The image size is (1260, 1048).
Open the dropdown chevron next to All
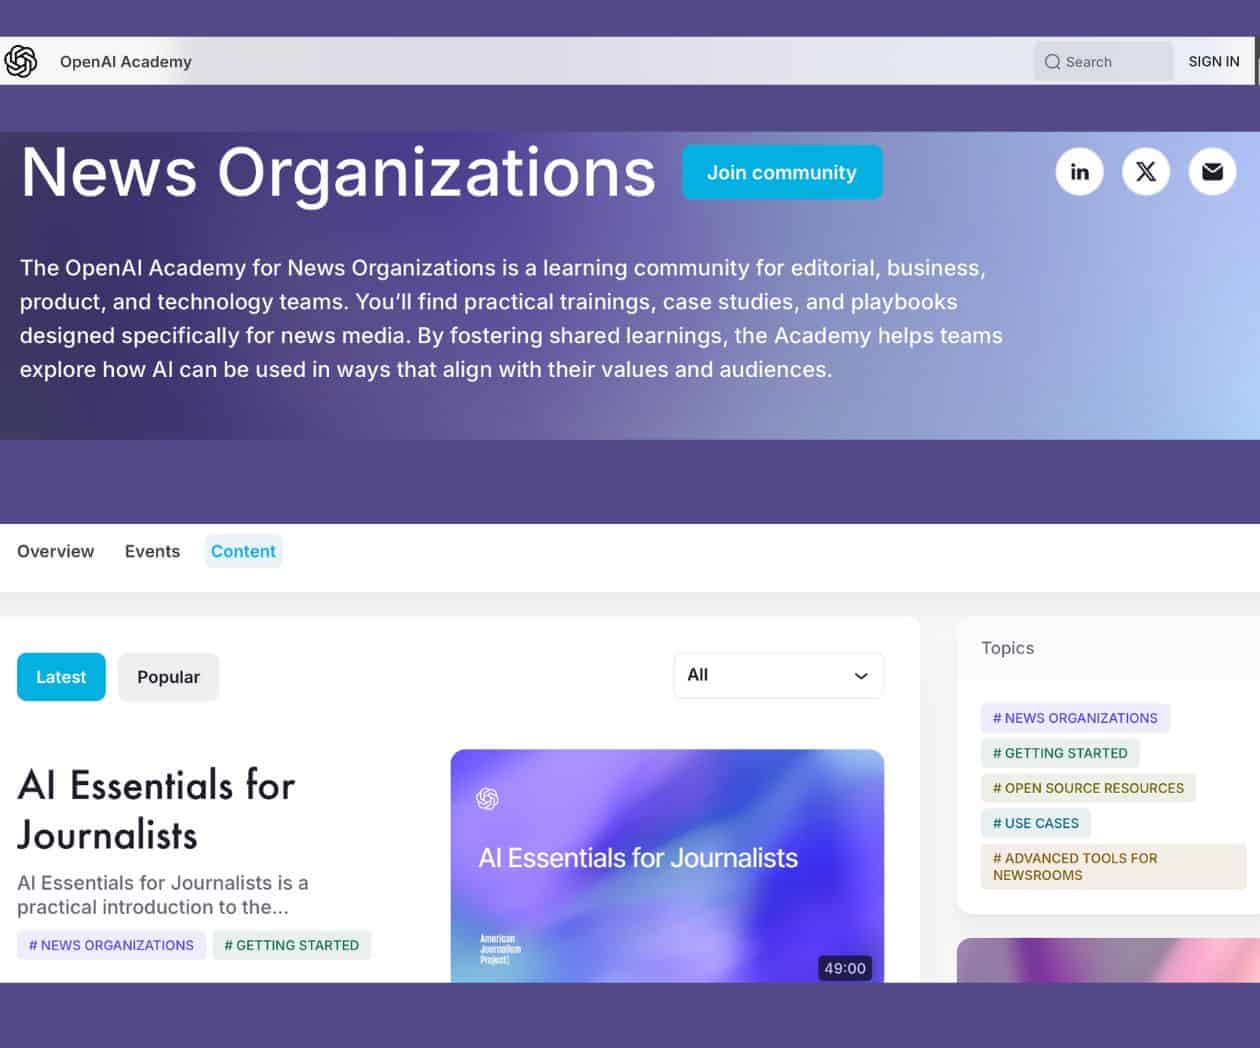[859, 675]
